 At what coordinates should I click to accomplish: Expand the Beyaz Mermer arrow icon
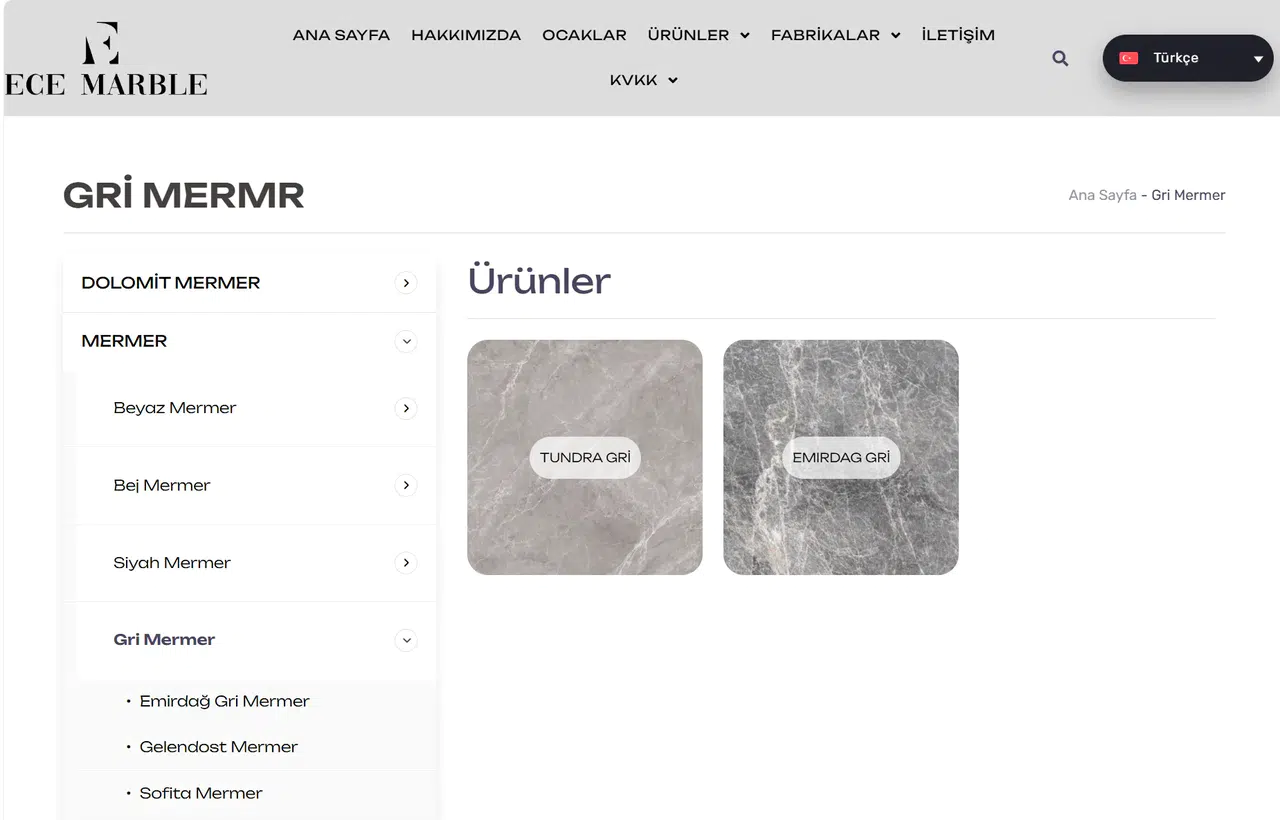tap(406, 408)
